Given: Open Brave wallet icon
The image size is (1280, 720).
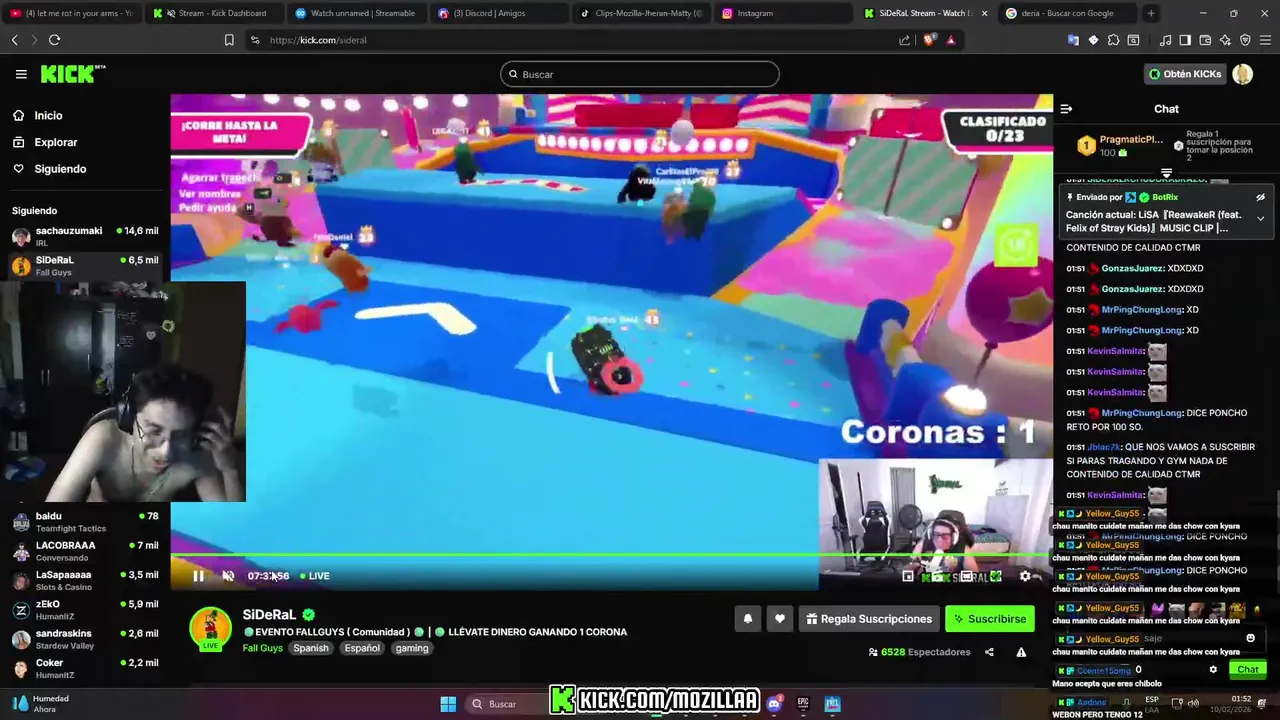Looking at the screenshot, I should coord(1205,40).
